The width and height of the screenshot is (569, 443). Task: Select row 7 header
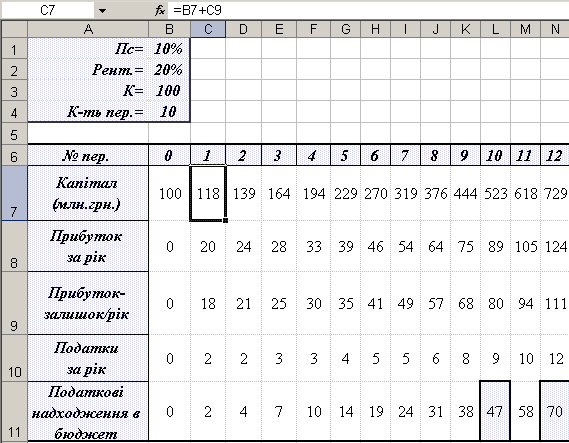pos(14,193)
